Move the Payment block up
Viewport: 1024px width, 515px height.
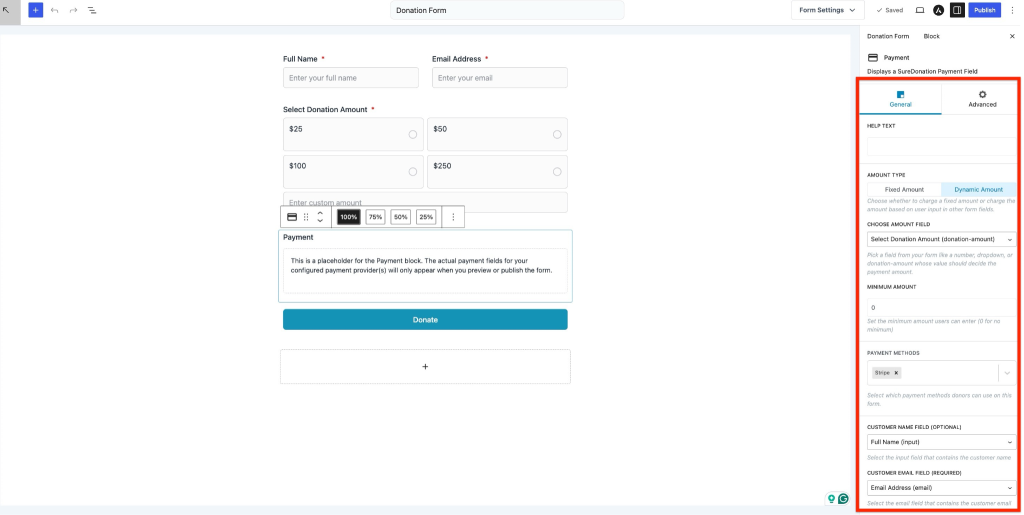point(320,213)
